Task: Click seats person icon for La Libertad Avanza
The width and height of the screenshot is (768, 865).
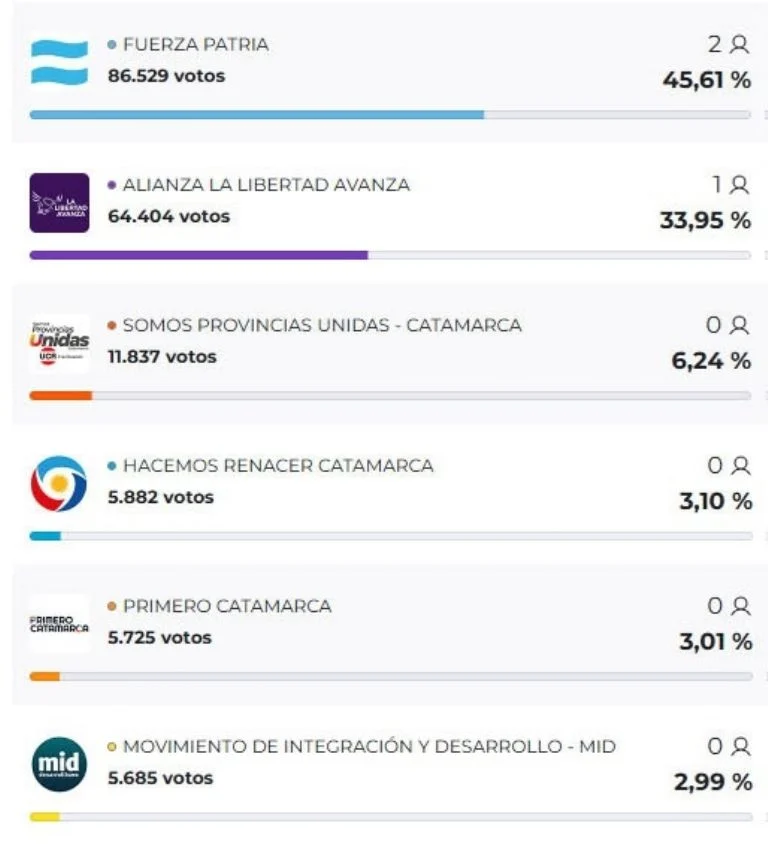Action: click(x=740, y=184)
